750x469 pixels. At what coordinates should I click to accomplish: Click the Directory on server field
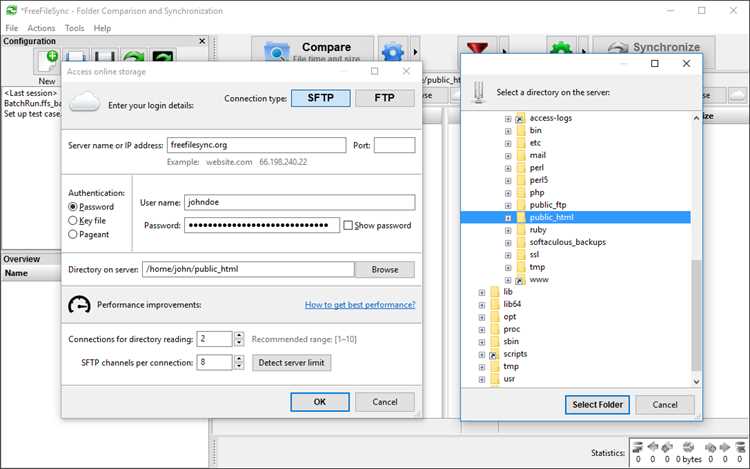point(248,269)
